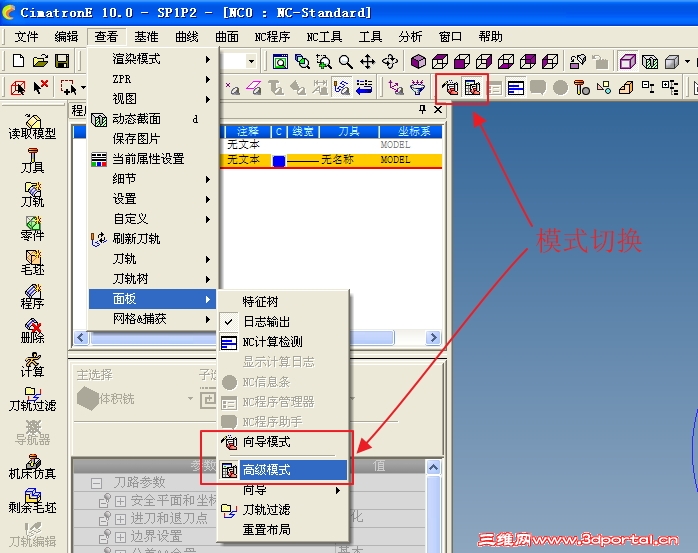Click the Zoom magnifier icon
This screenshot has height=553, width=698.
tap(346, 61)
